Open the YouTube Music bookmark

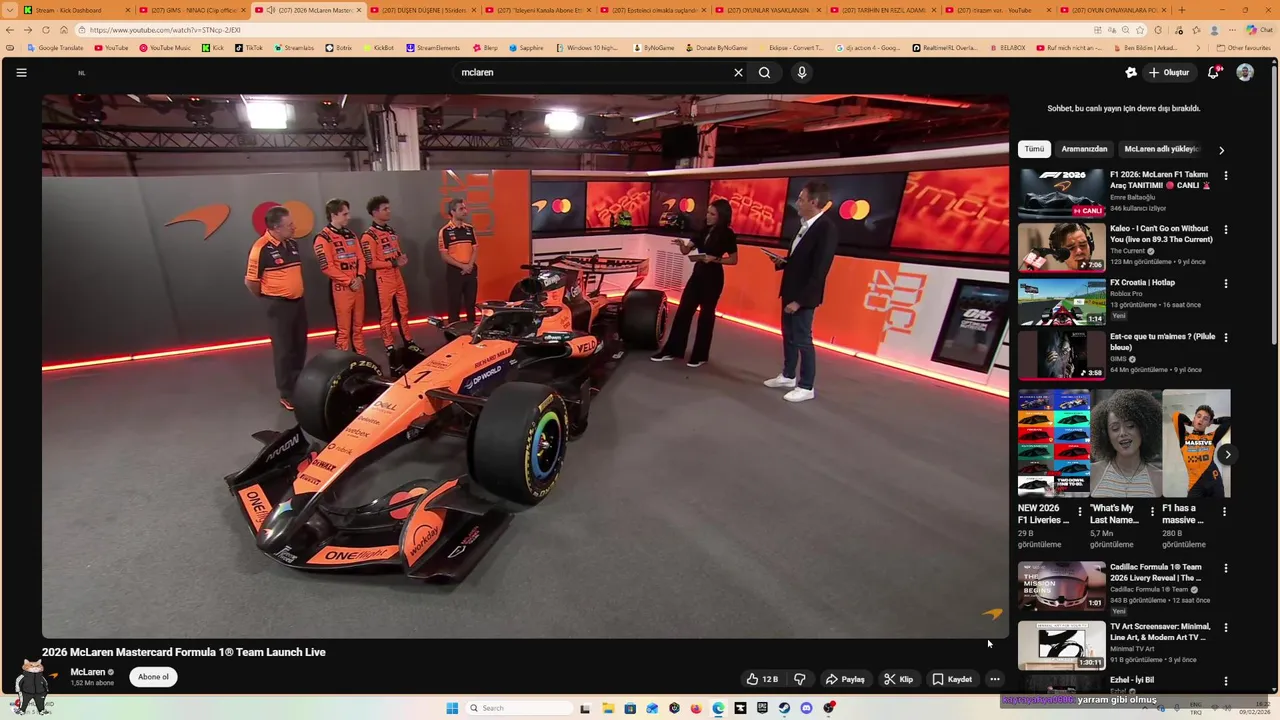pos(165,48)
